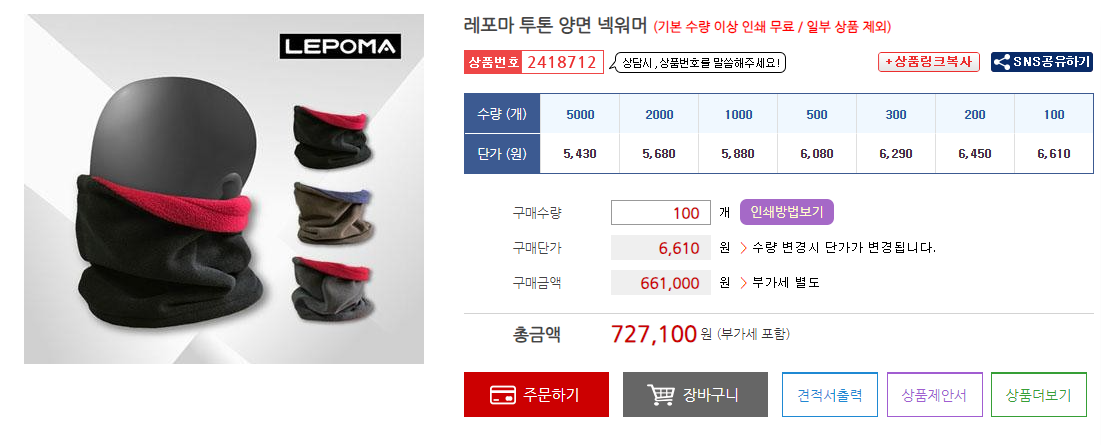Click the 구매단가 unit price field

click(661, 248)
